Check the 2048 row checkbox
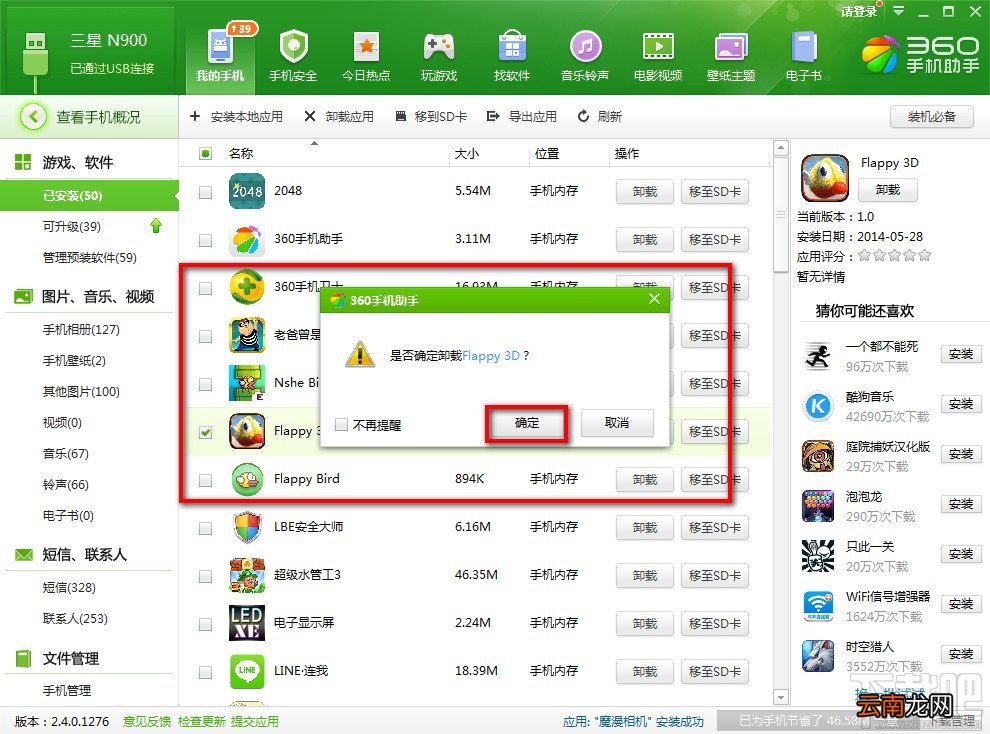Viewport: 990px width, 734px height. tap(205, 192)
